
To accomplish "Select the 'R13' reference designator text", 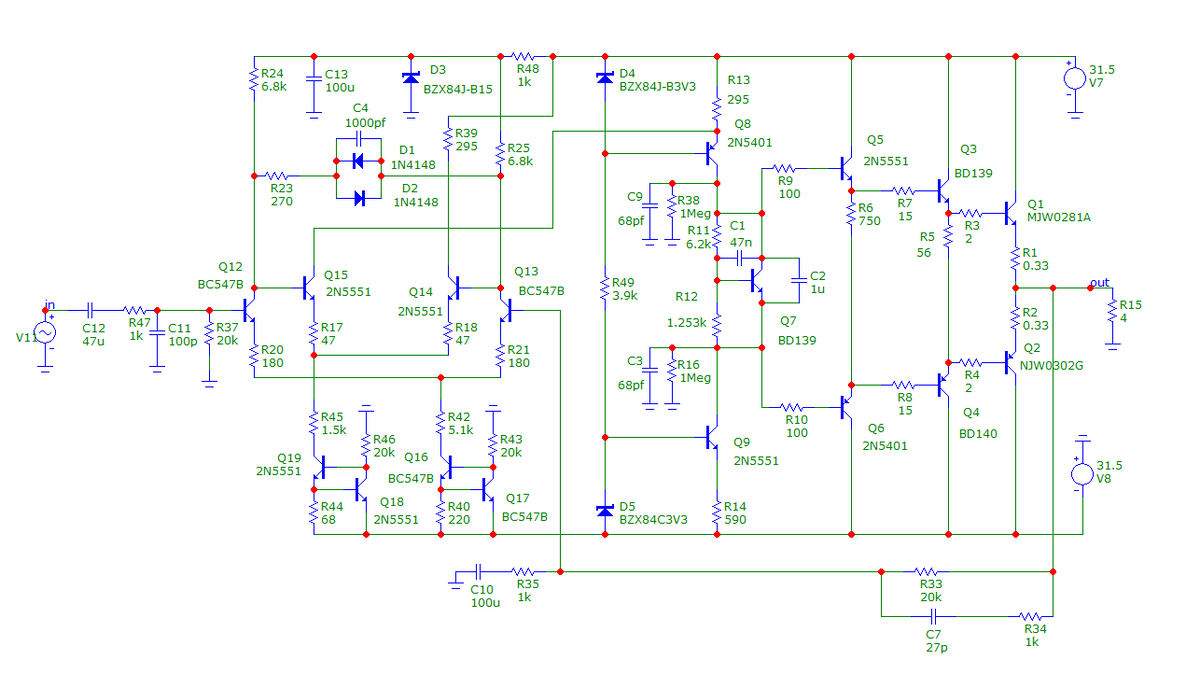I will pyautogui.click(x=739, y=79).
